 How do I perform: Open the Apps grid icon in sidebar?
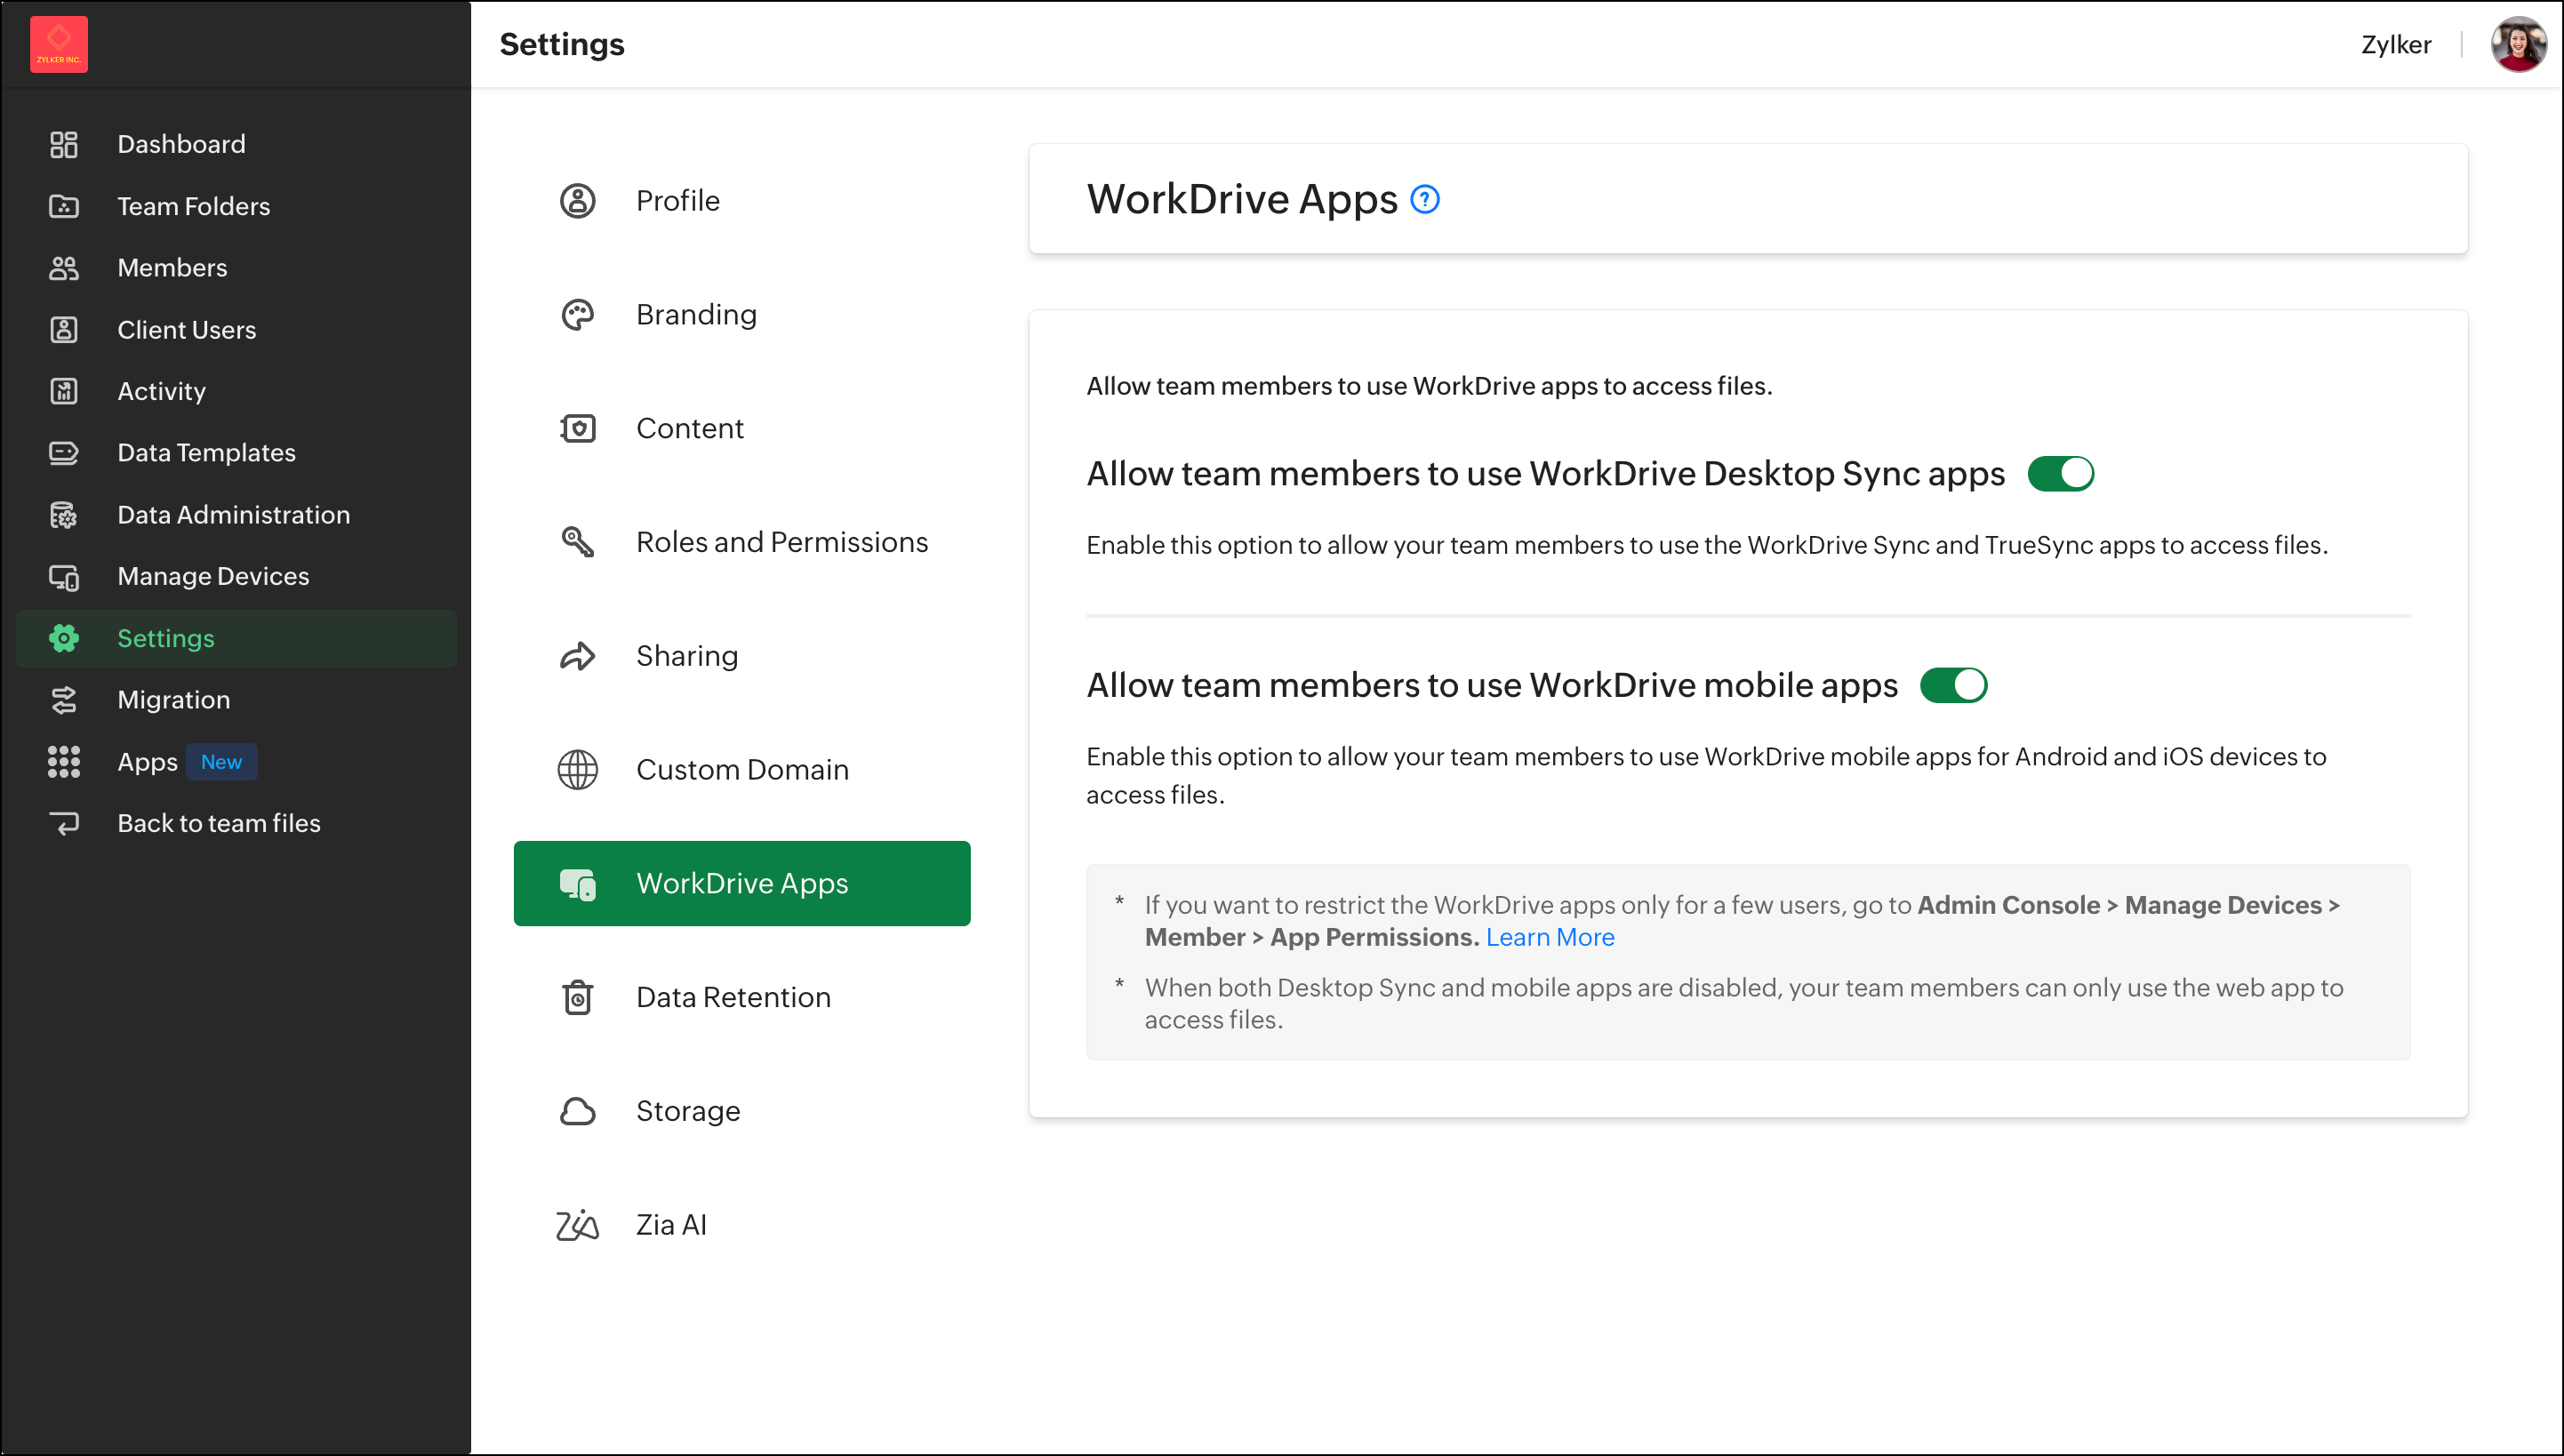[x=64, y=762]
